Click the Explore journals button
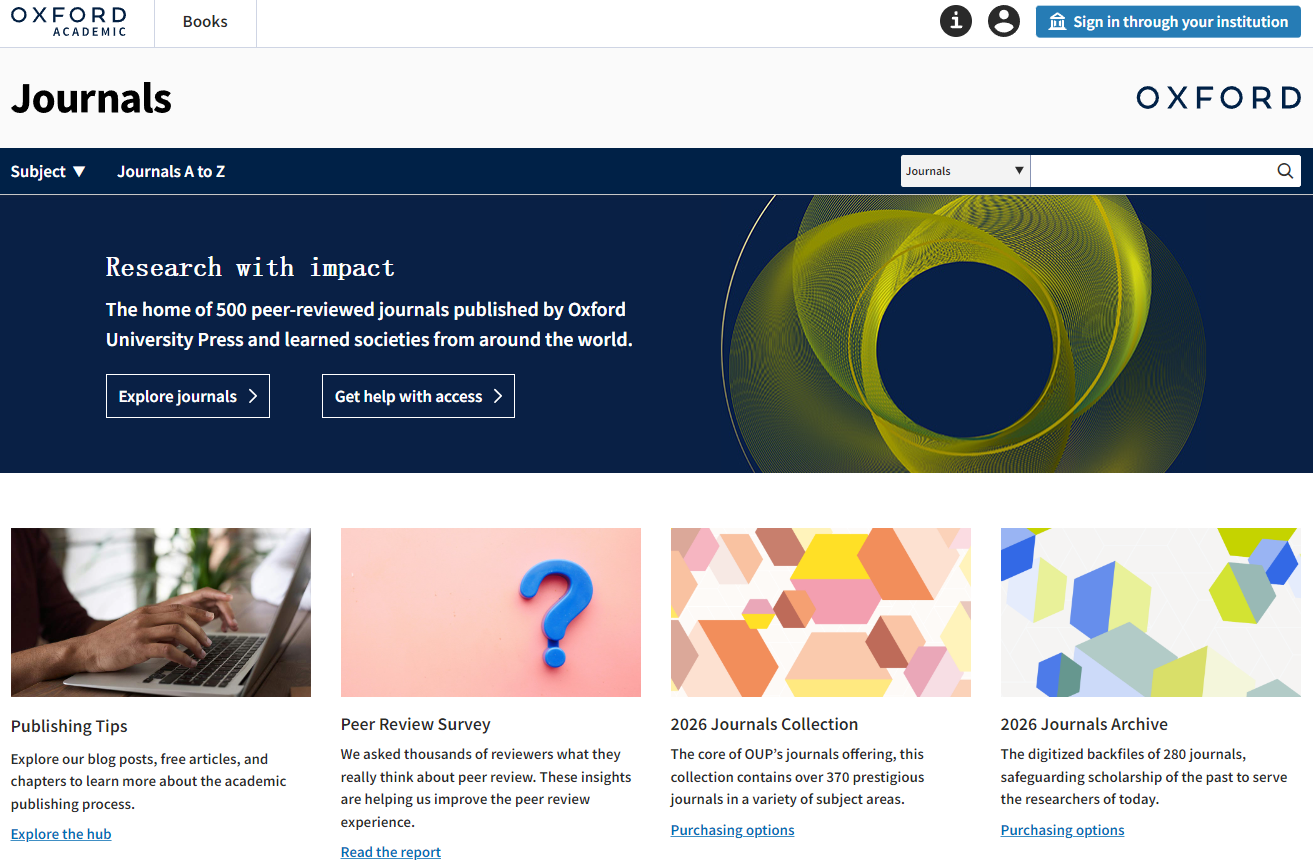Screen dimensions: 1313x864 tap(188, 396)
